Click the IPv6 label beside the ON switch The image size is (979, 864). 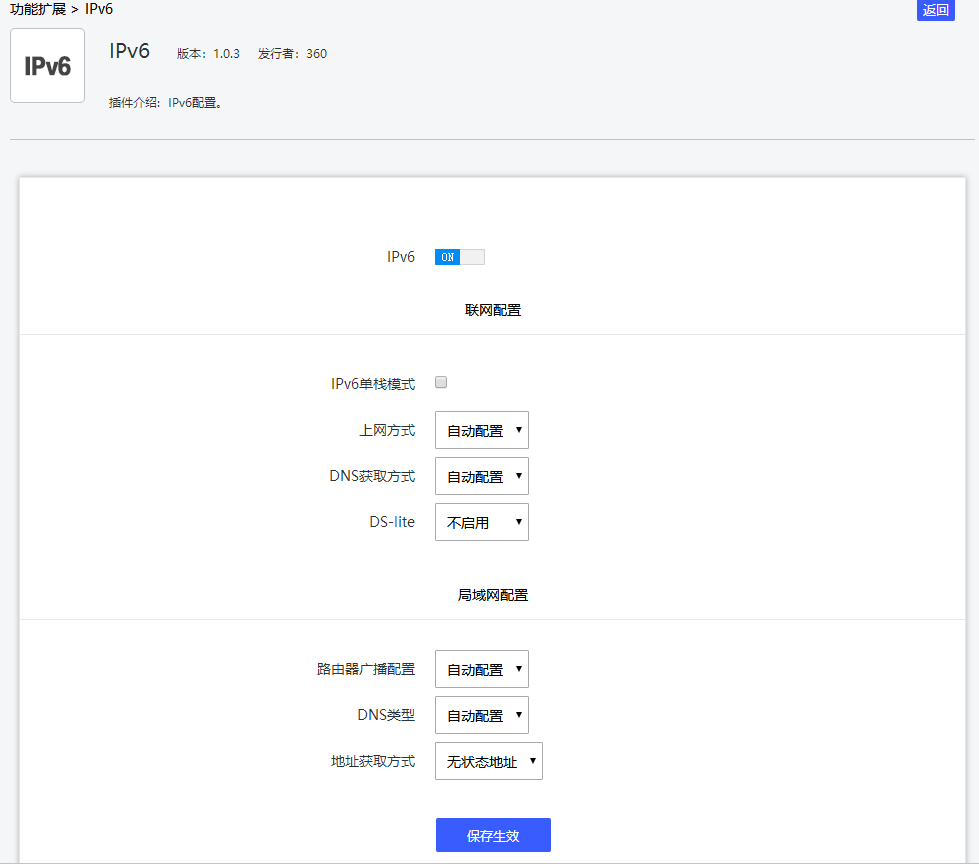click(x=401, y=257)
